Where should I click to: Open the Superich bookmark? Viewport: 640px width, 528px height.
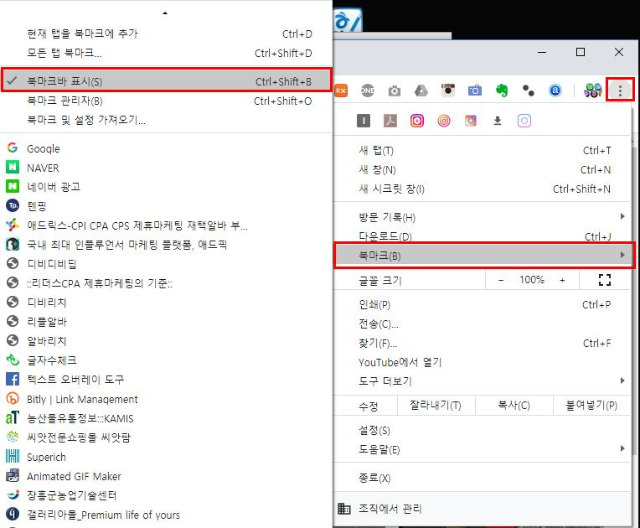tap(167, 457)
